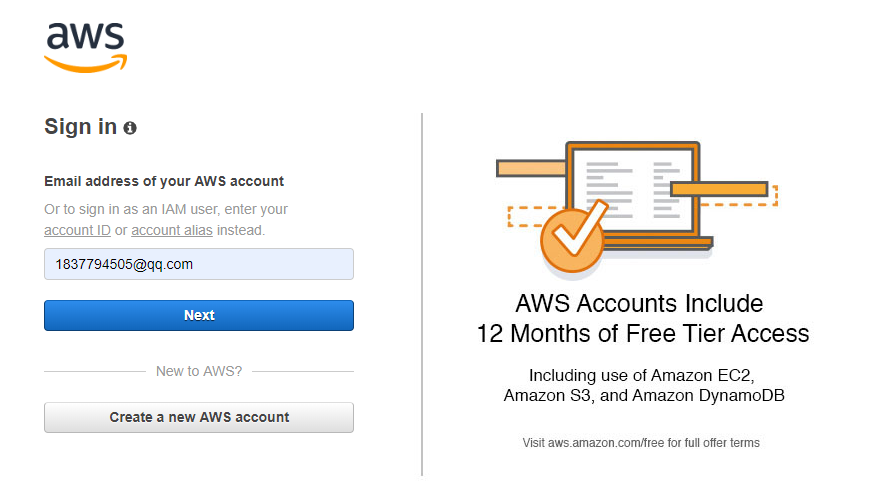This screenshot has height=493, width=891.
Task: Click the blue Next button
Action: click(x=199, y=315)
